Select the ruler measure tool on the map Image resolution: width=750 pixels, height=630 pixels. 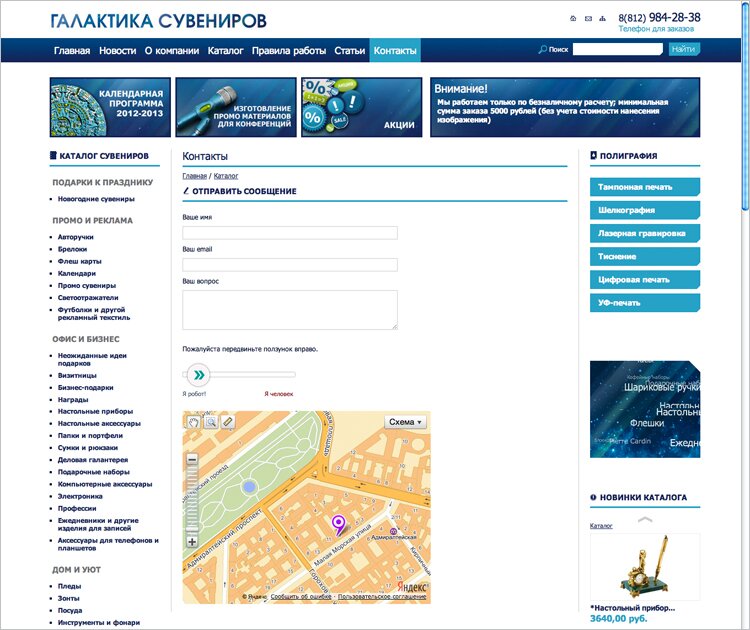click(x=228, y=422)
